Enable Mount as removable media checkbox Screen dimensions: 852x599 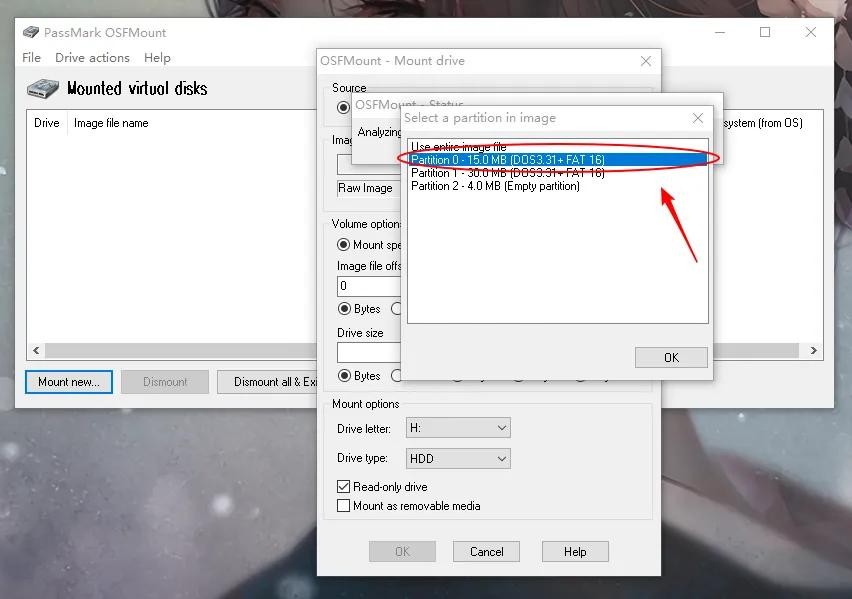(344, 506)
